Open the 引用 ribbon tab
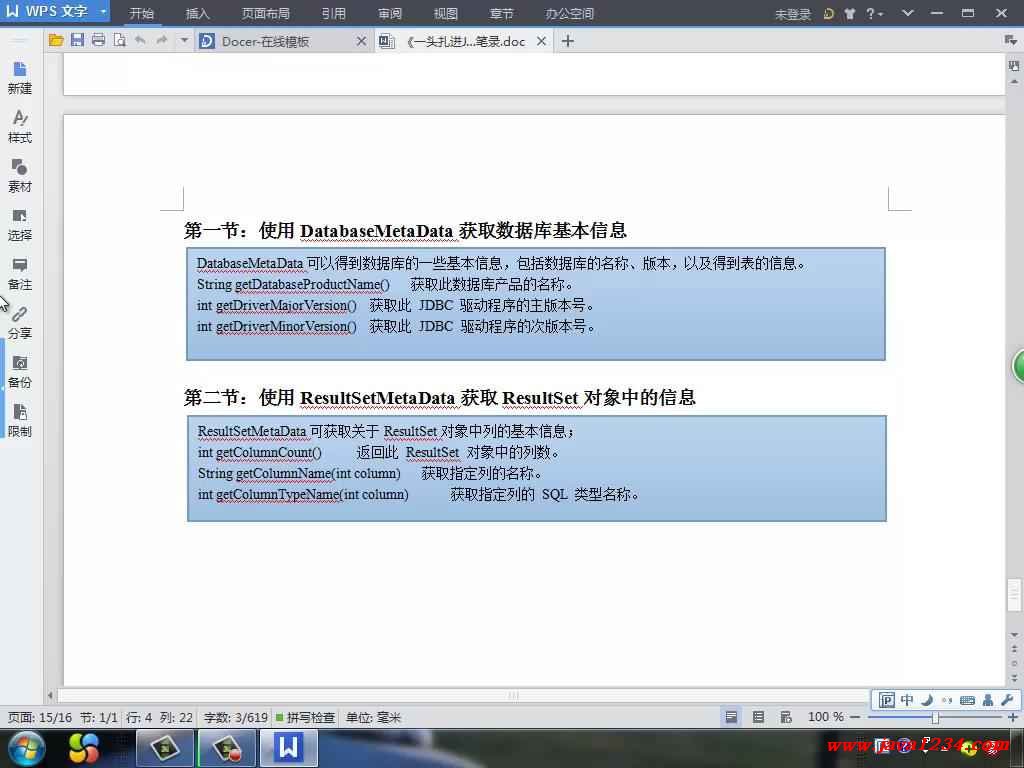 pyautogui.click(x=333, y=13)
